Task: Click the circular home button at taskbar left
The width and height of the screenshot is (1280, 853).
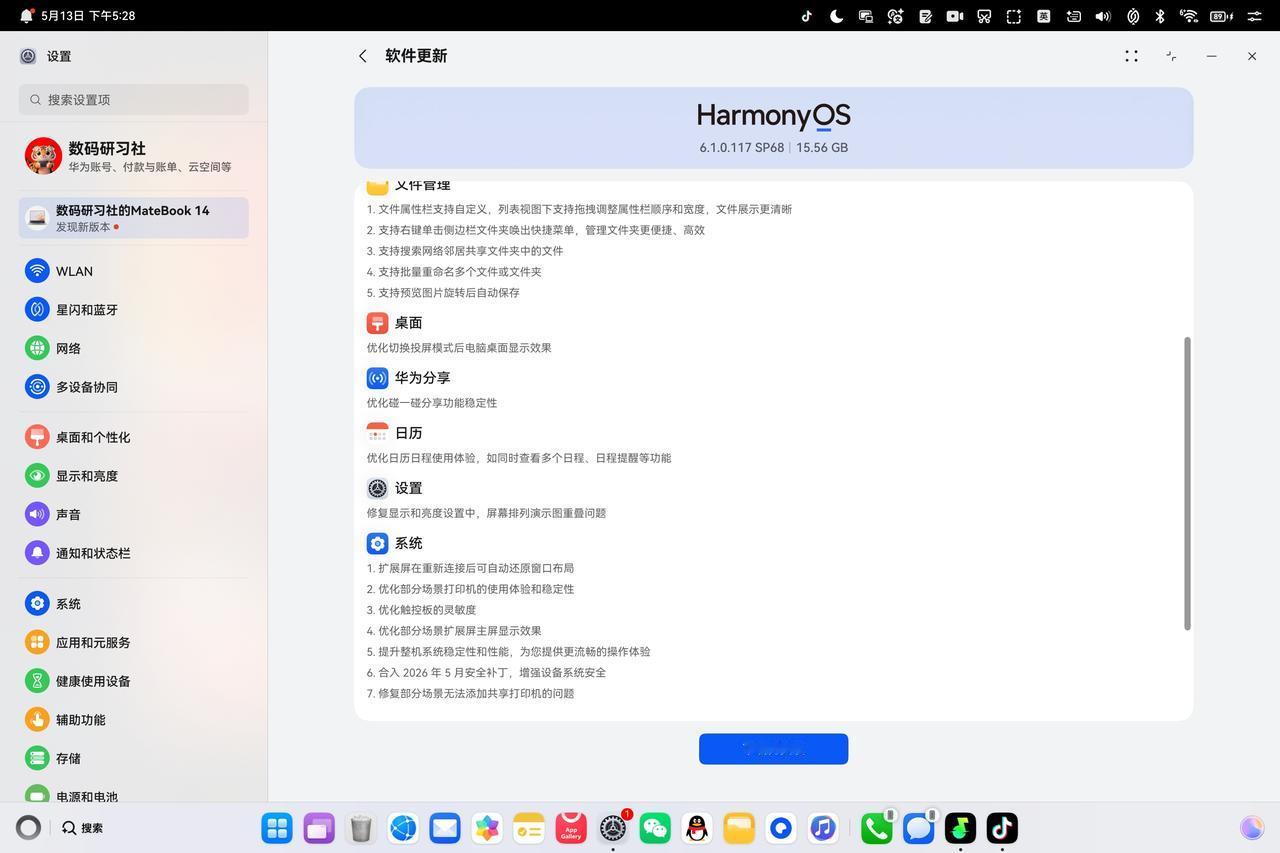Action: pos(28,828)
